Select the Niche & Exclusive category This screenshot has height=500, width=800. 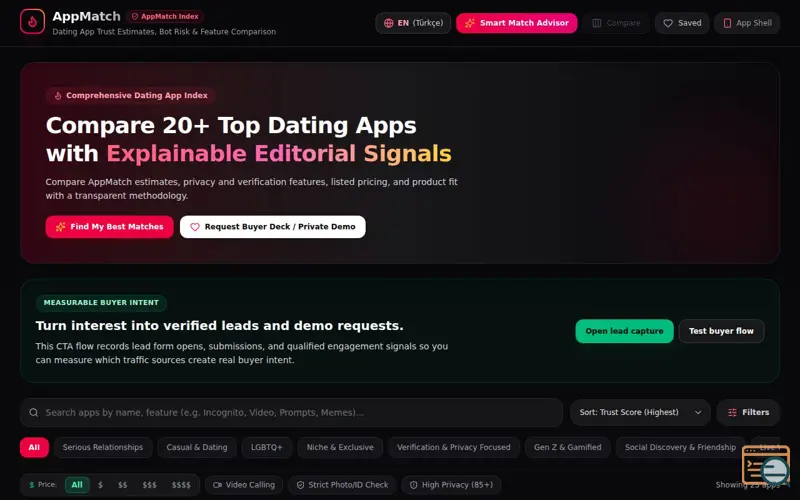340,447
